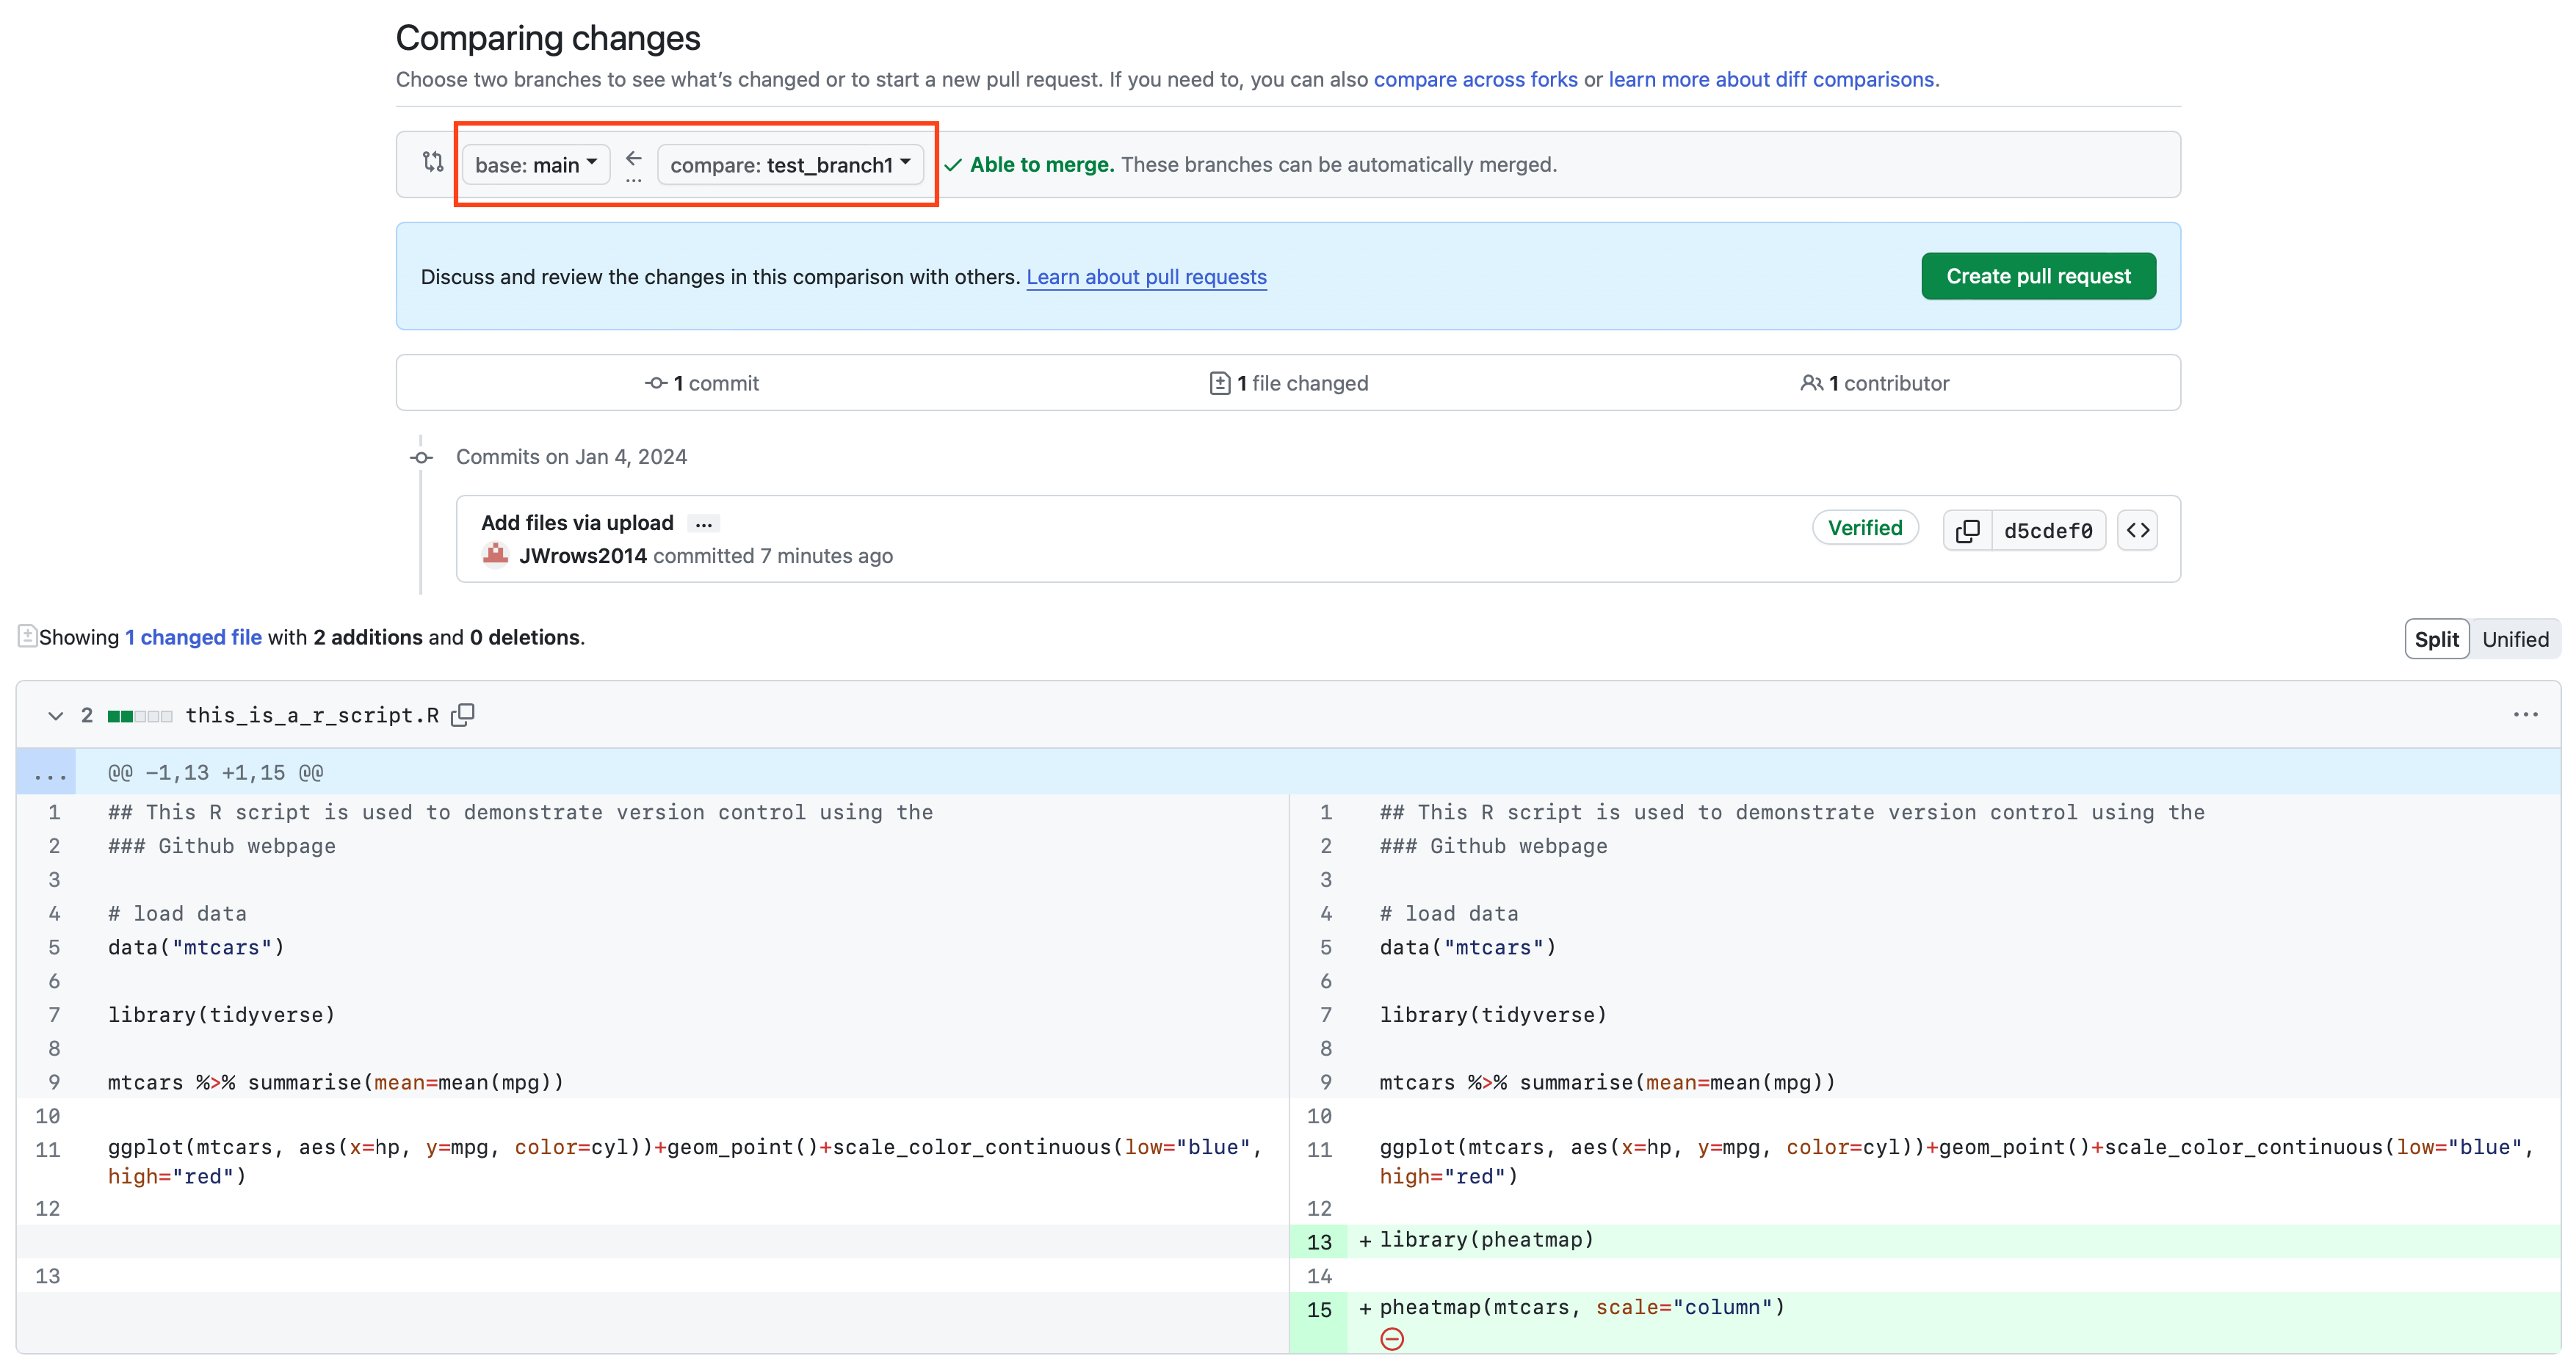The height and width of the screenshot is (1367, 2576).
Task: Click red no-newline warning icon
Action: [x=1391, y=1339]
